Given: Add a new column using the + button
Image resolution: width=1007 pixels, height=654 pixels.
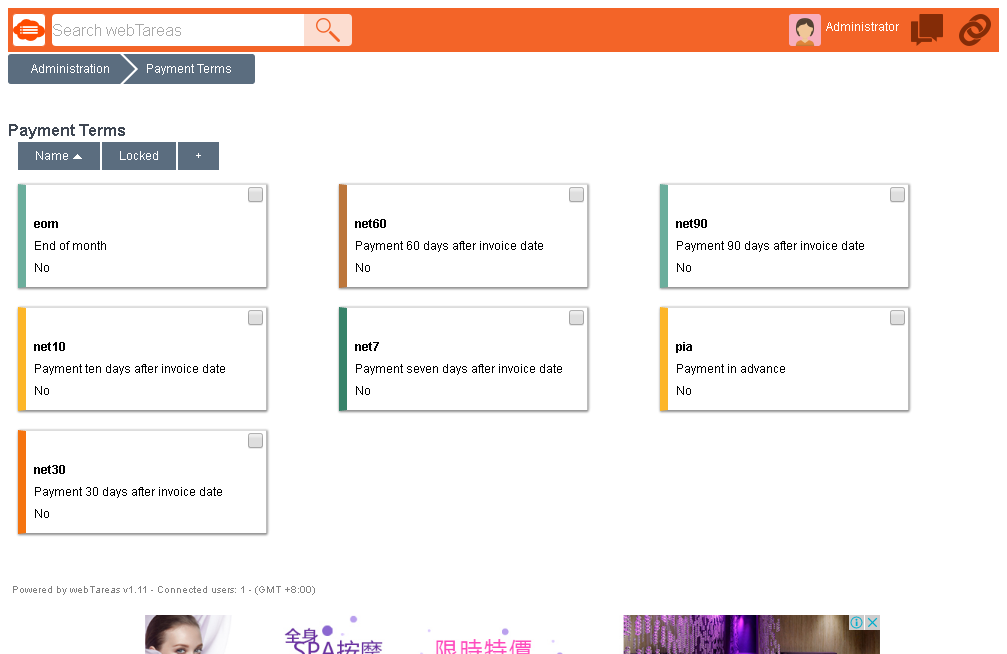Looking at the screenshot, I should tap(198, 156).
